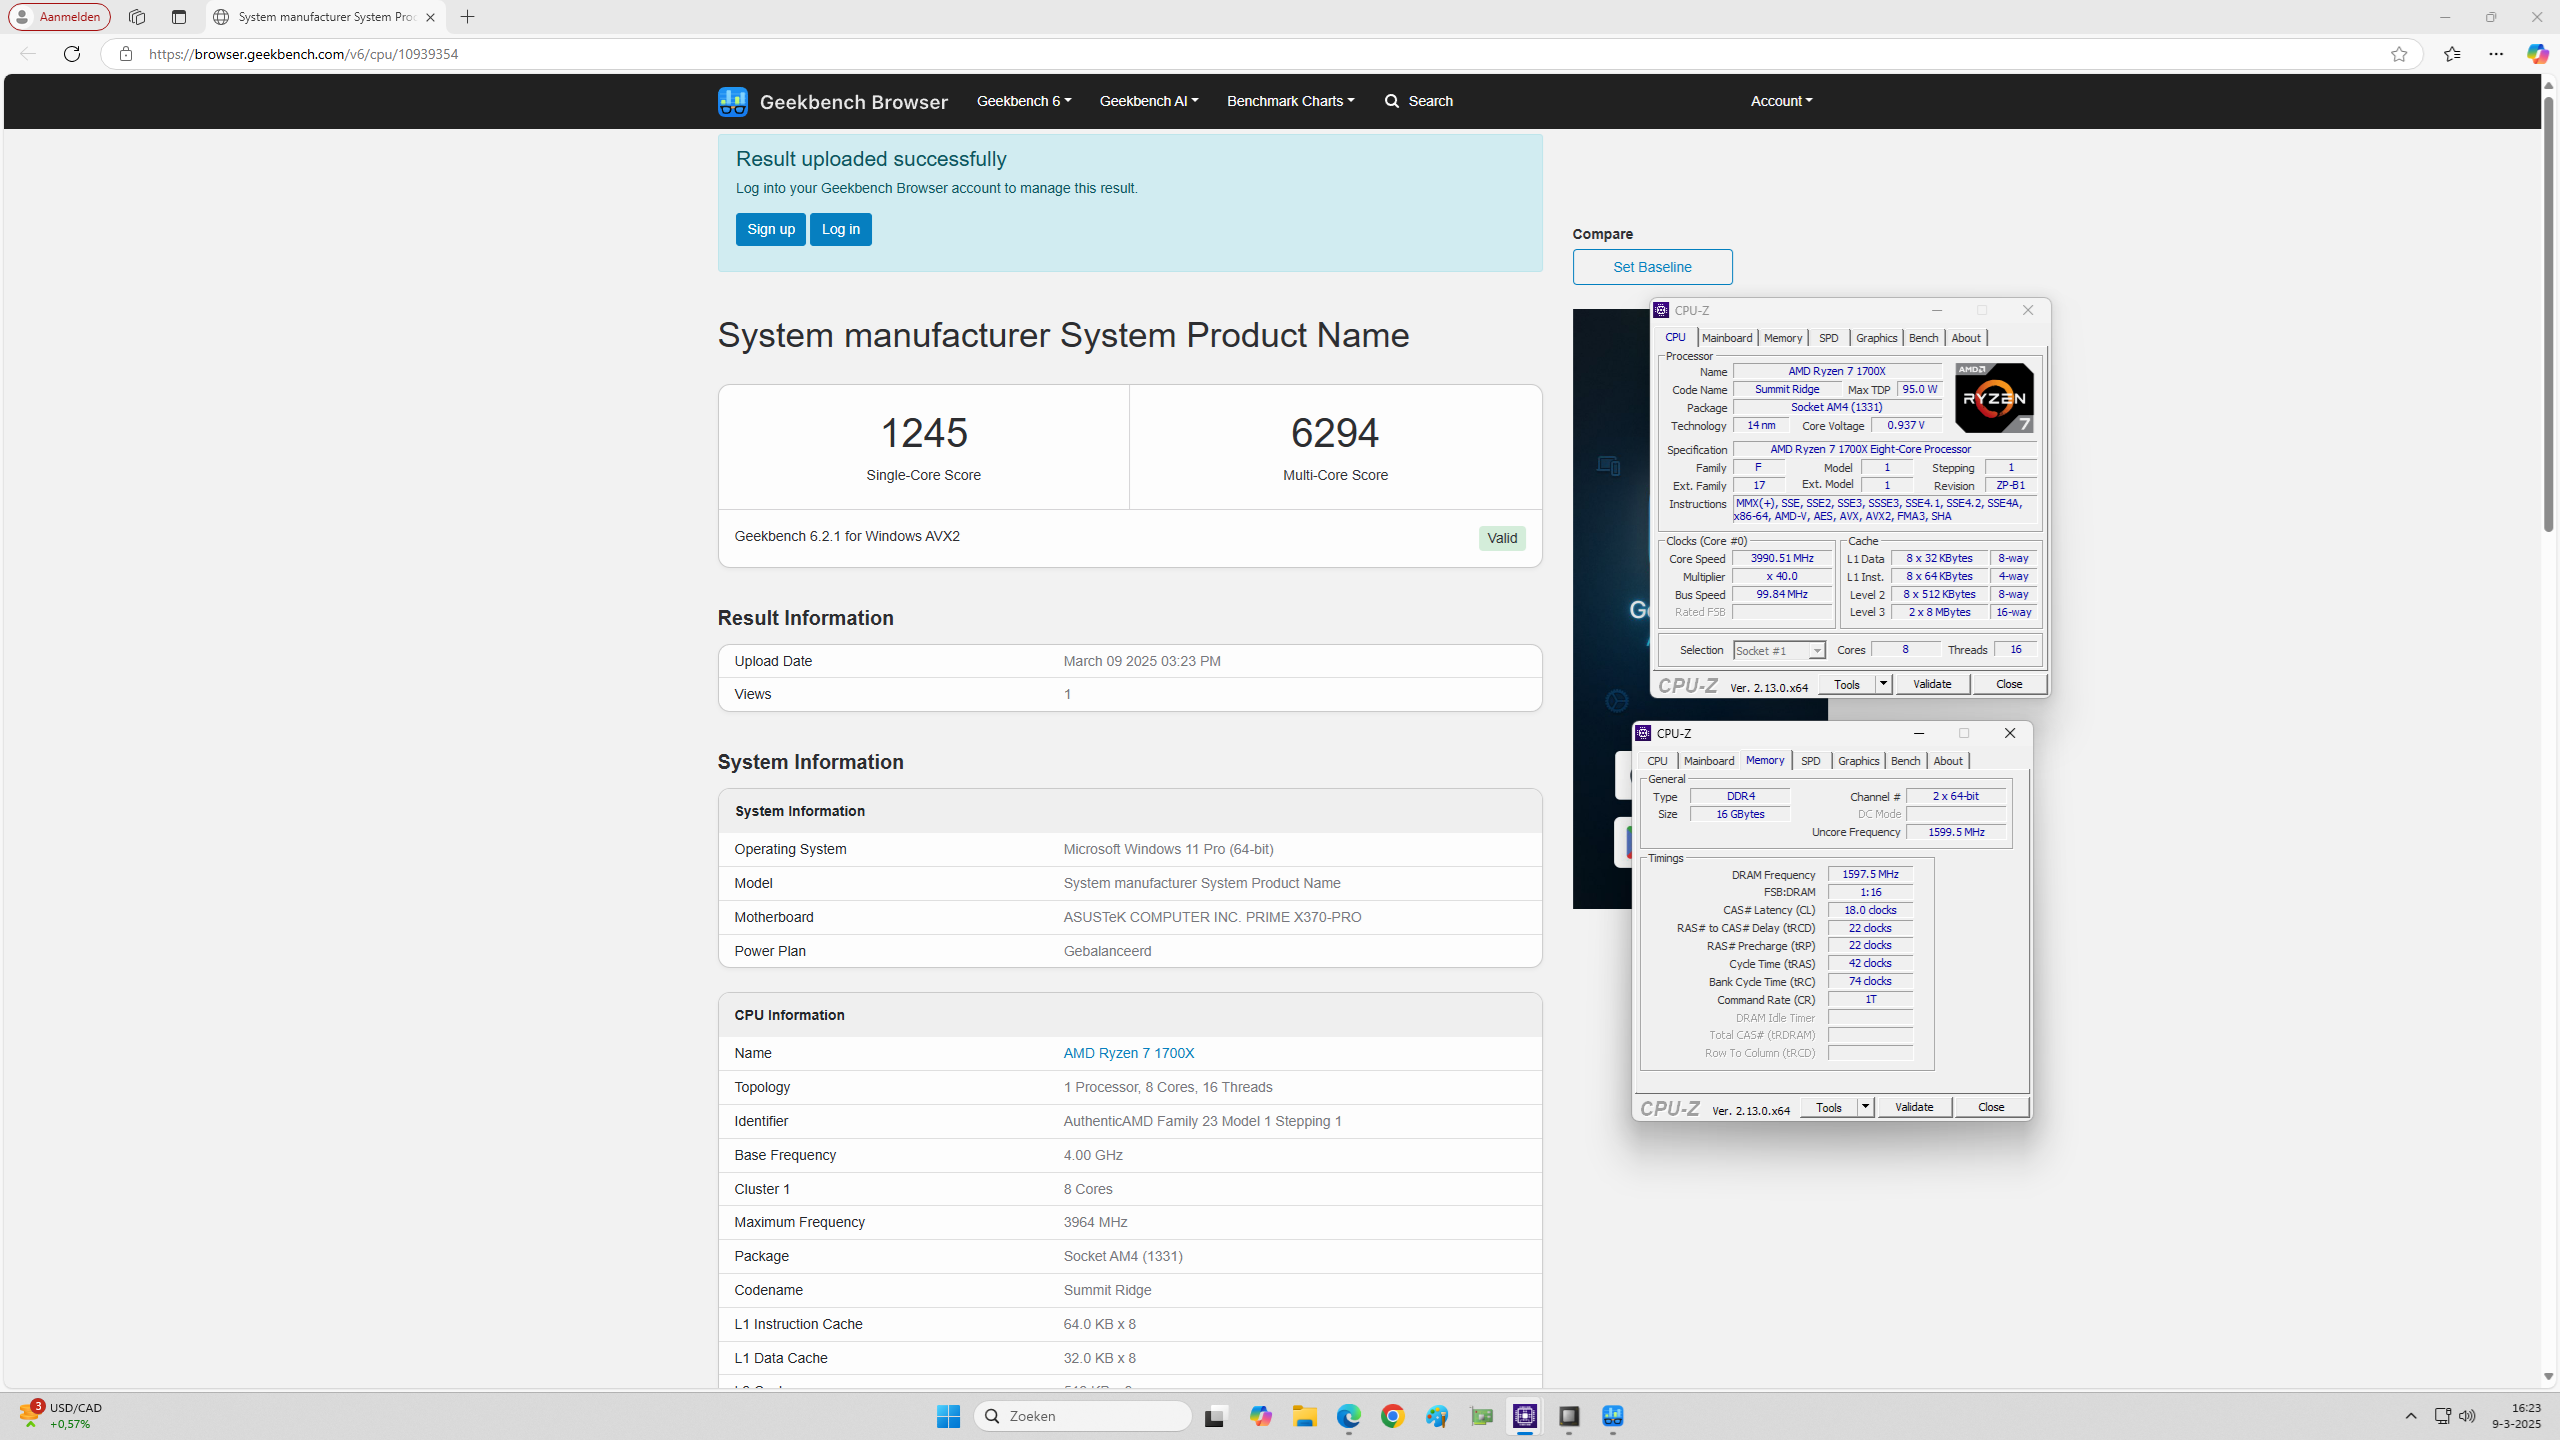Open the Edge favorites list icon
The image size is (2560, 1440).
(x=2452, y=54)
